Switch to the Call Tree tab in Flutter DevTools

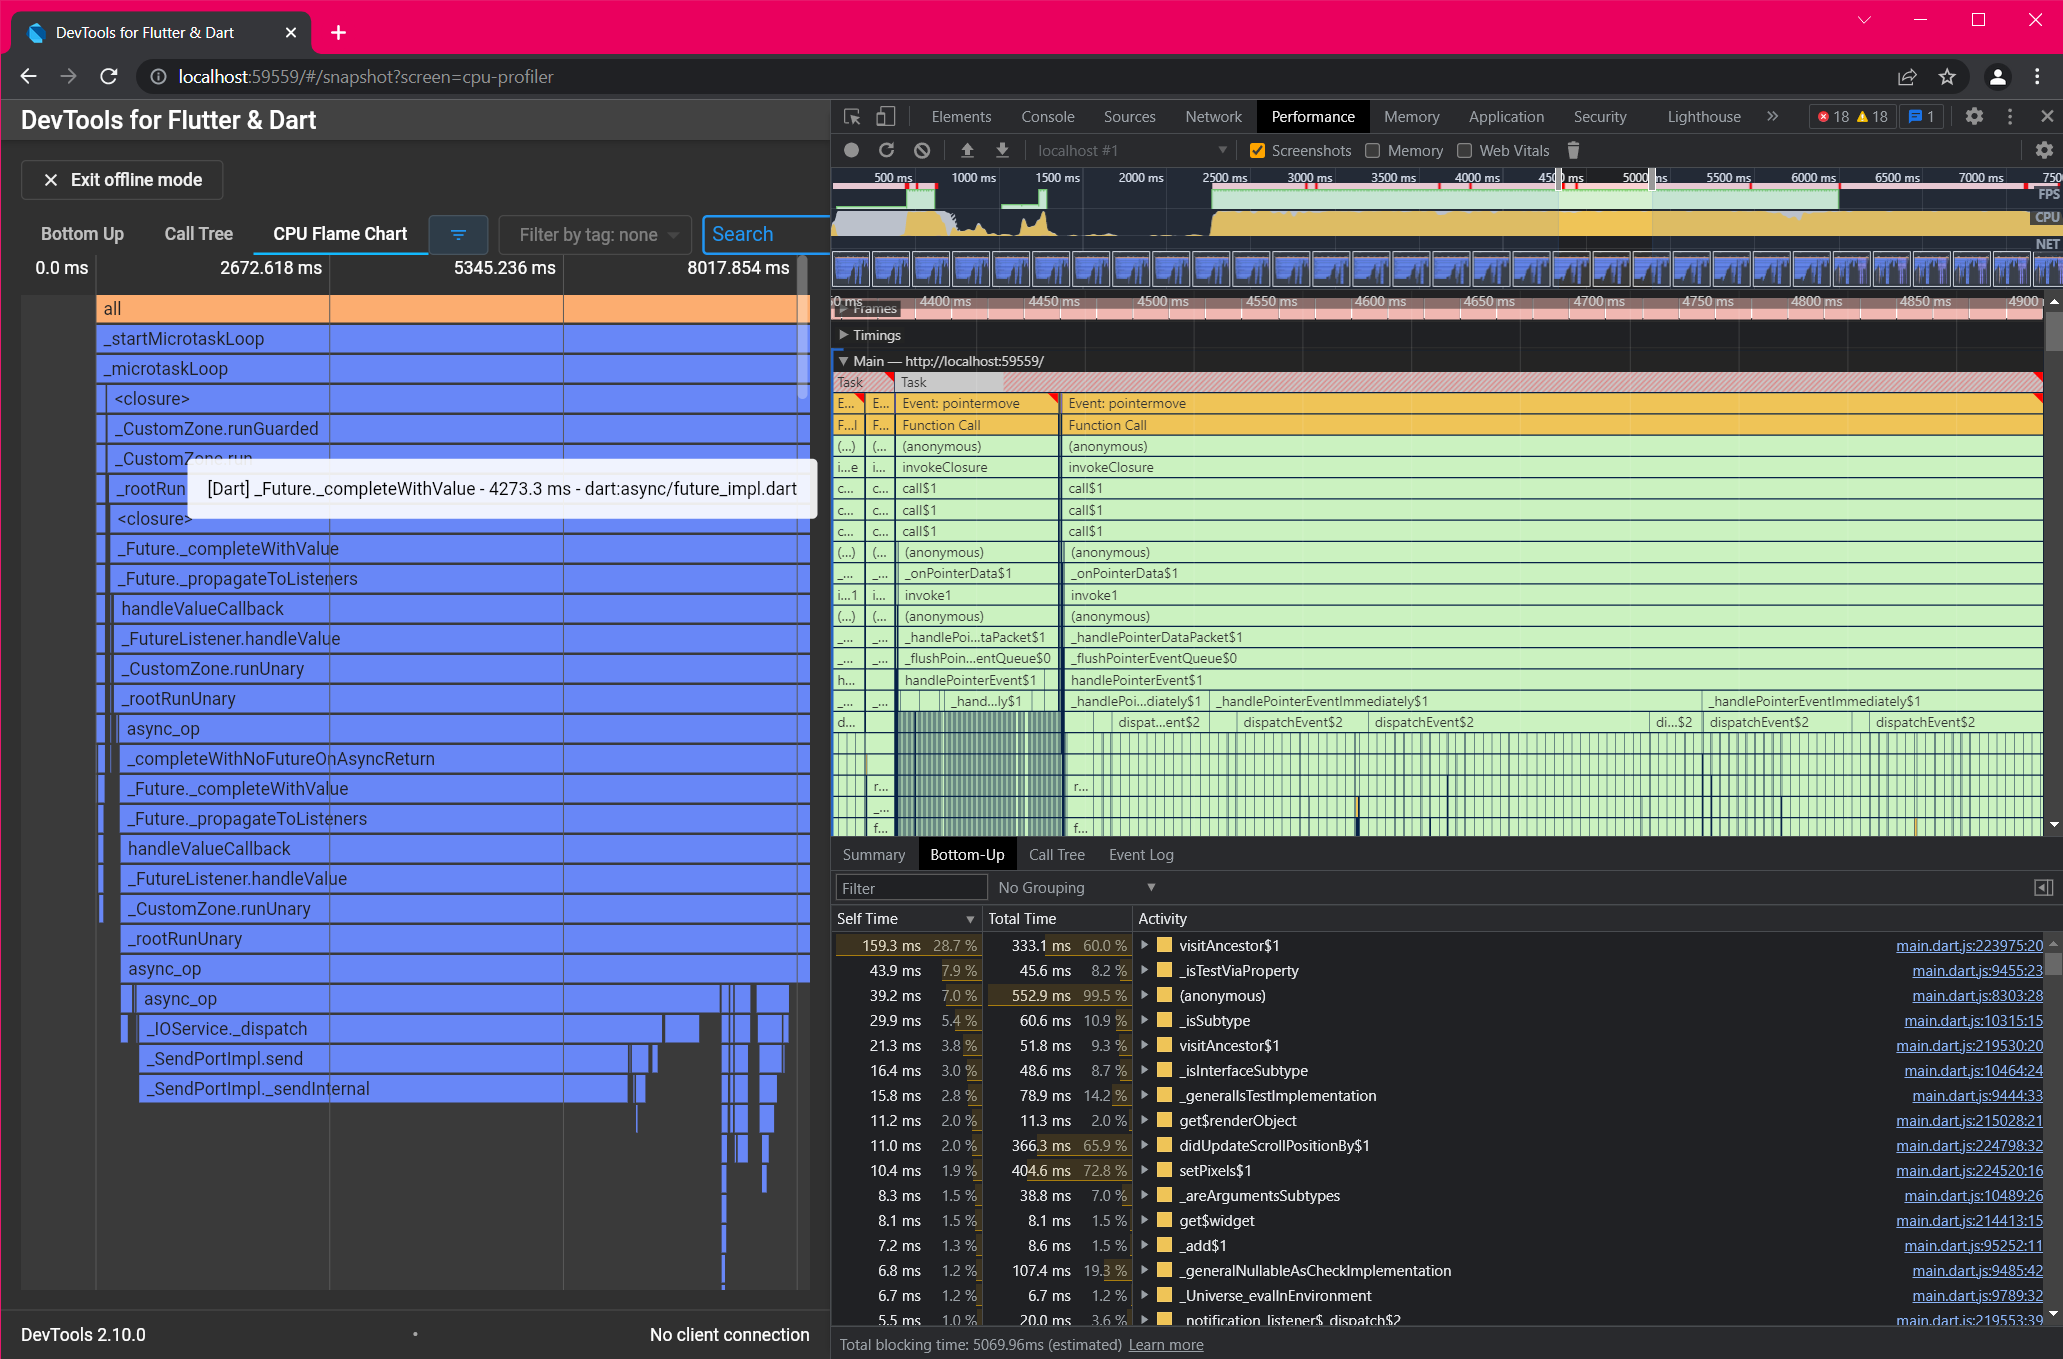pyautogui.click(x=199, y=234)
